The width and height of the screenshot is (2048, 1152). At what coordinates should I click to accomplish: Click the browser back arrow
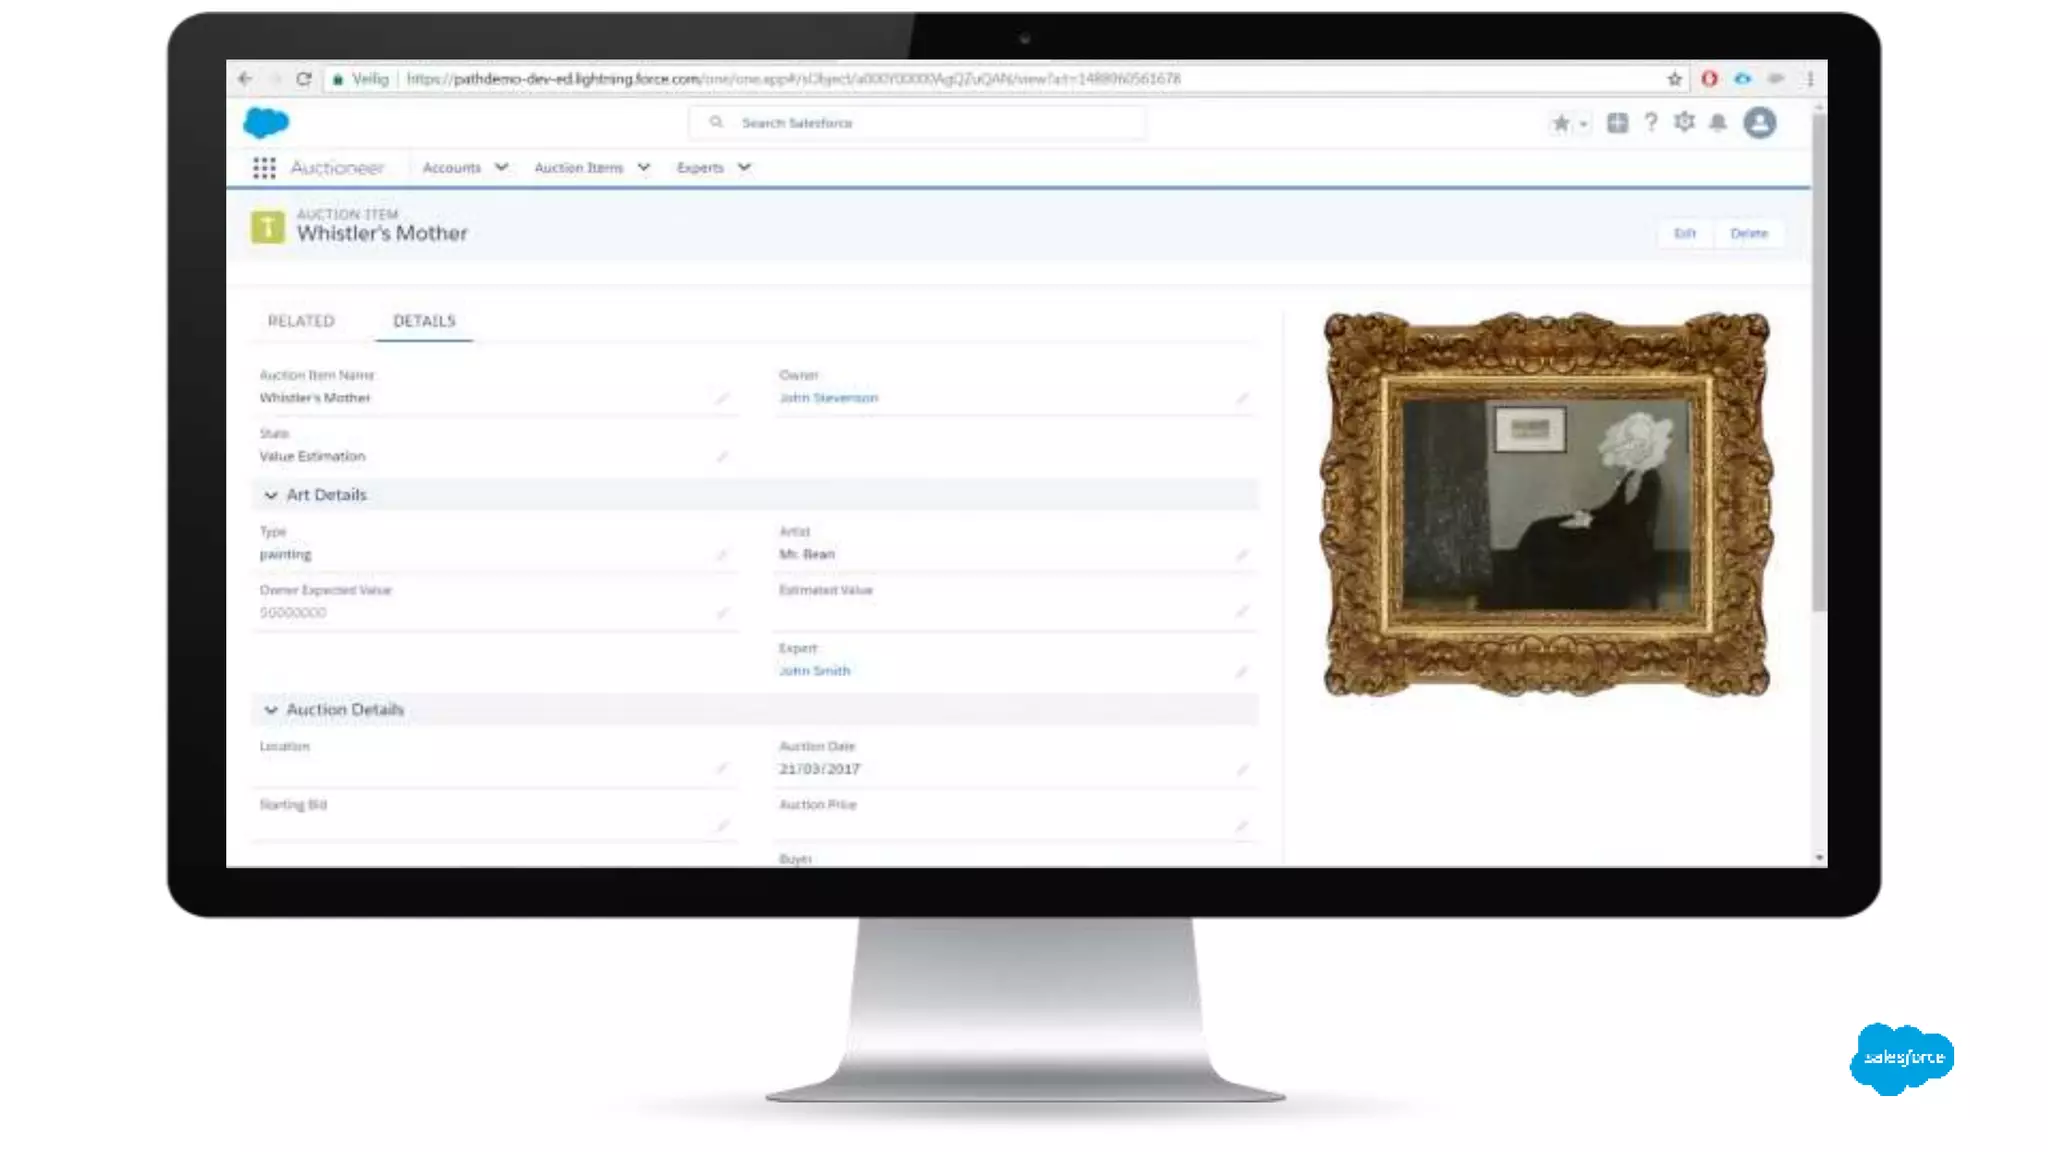pyautogui.click(x=245, y=78)
